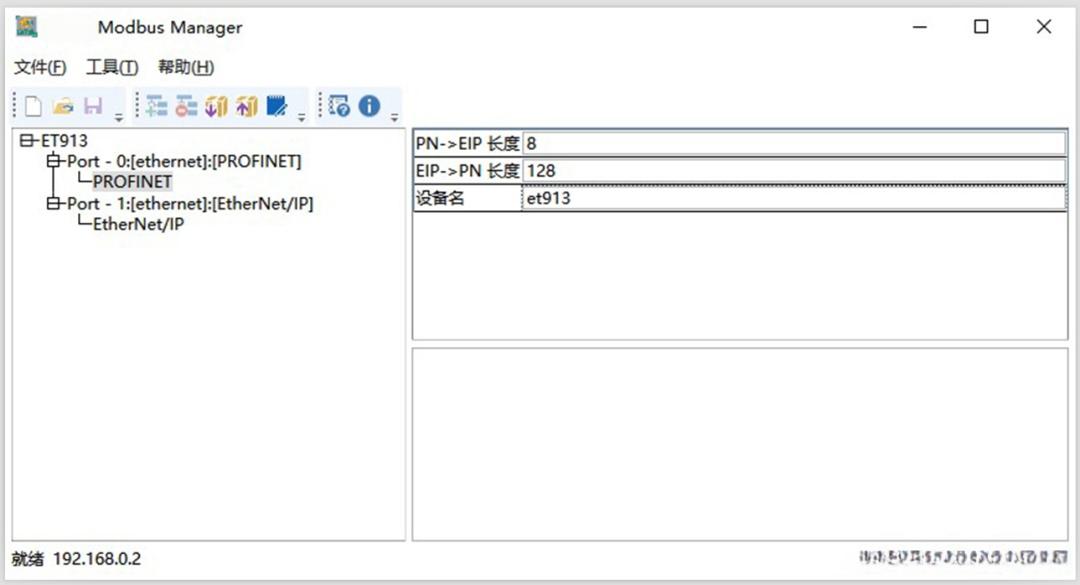Select the EtherNet/IP child node
Image resolution: width=1080 pixels, height=585 pixels.
138,224
